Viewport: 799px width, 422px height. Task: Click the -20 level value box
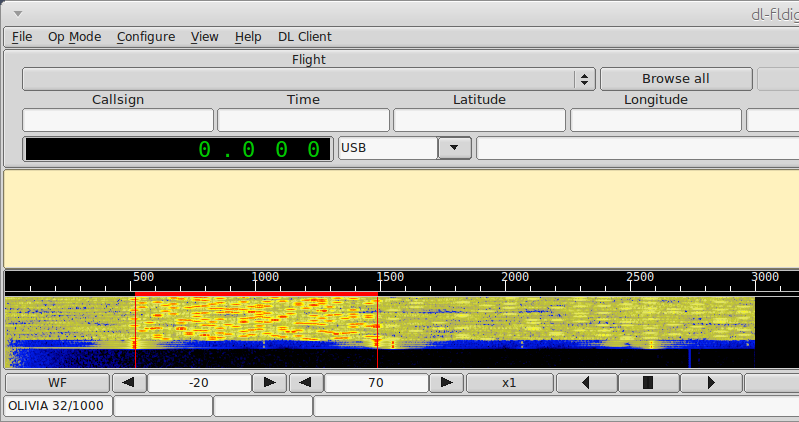click(x=199, y=383)
